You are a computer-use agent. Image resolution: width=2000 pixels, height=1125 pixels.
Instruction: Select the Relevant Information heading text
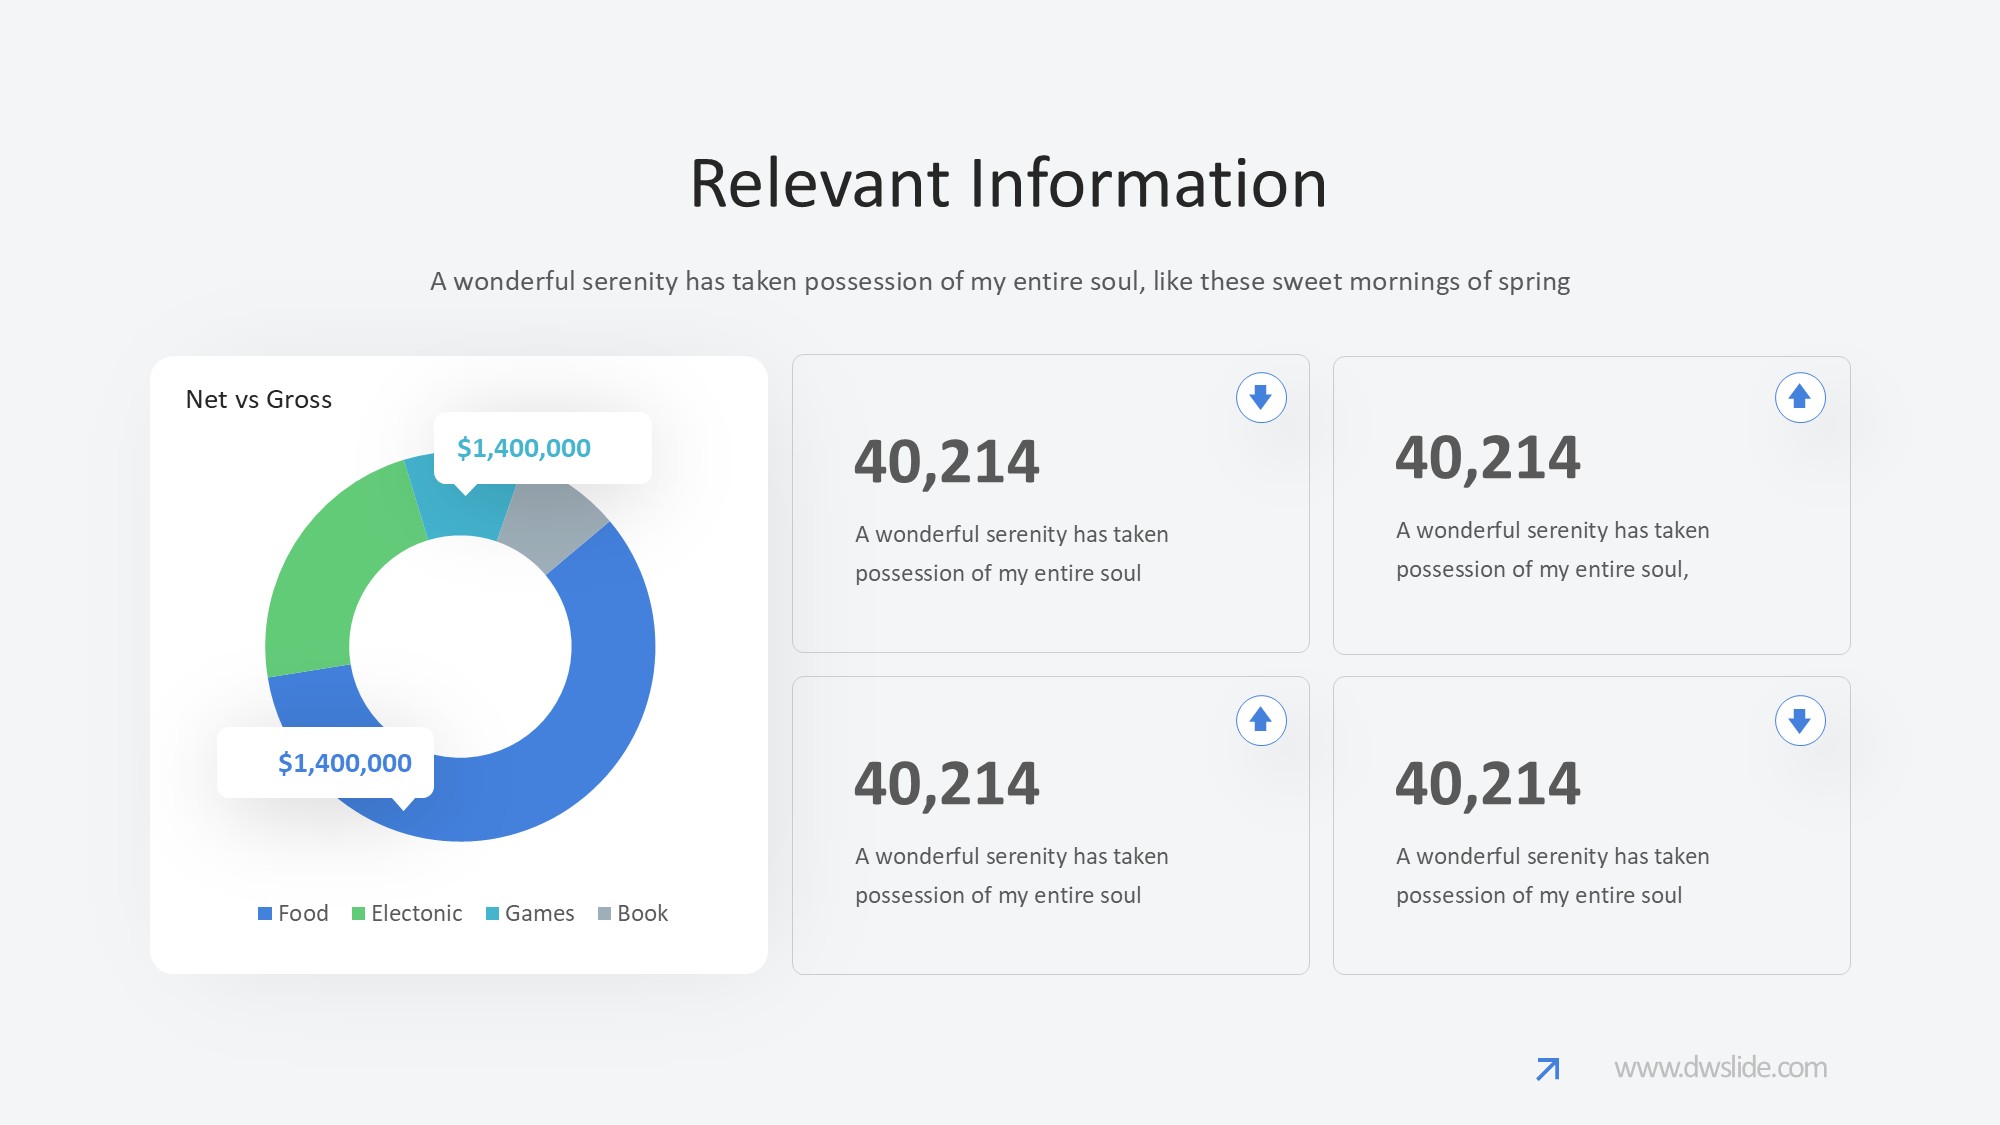[1008, 184]
